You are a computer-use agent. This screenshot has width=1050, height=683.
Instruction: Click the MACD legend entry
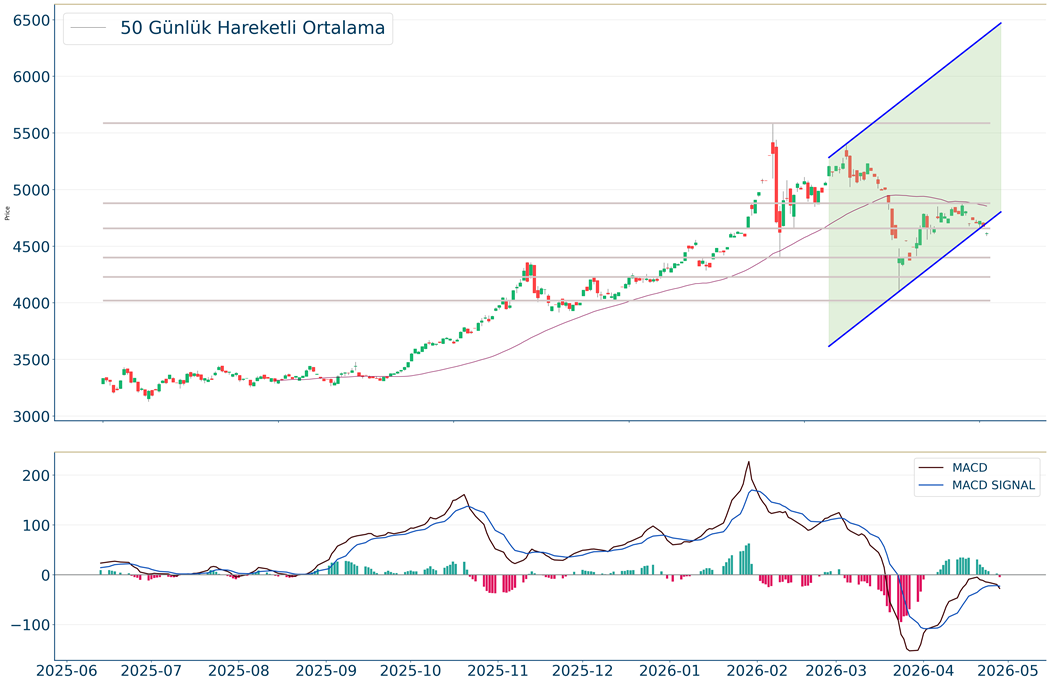(x=971, y=468)
